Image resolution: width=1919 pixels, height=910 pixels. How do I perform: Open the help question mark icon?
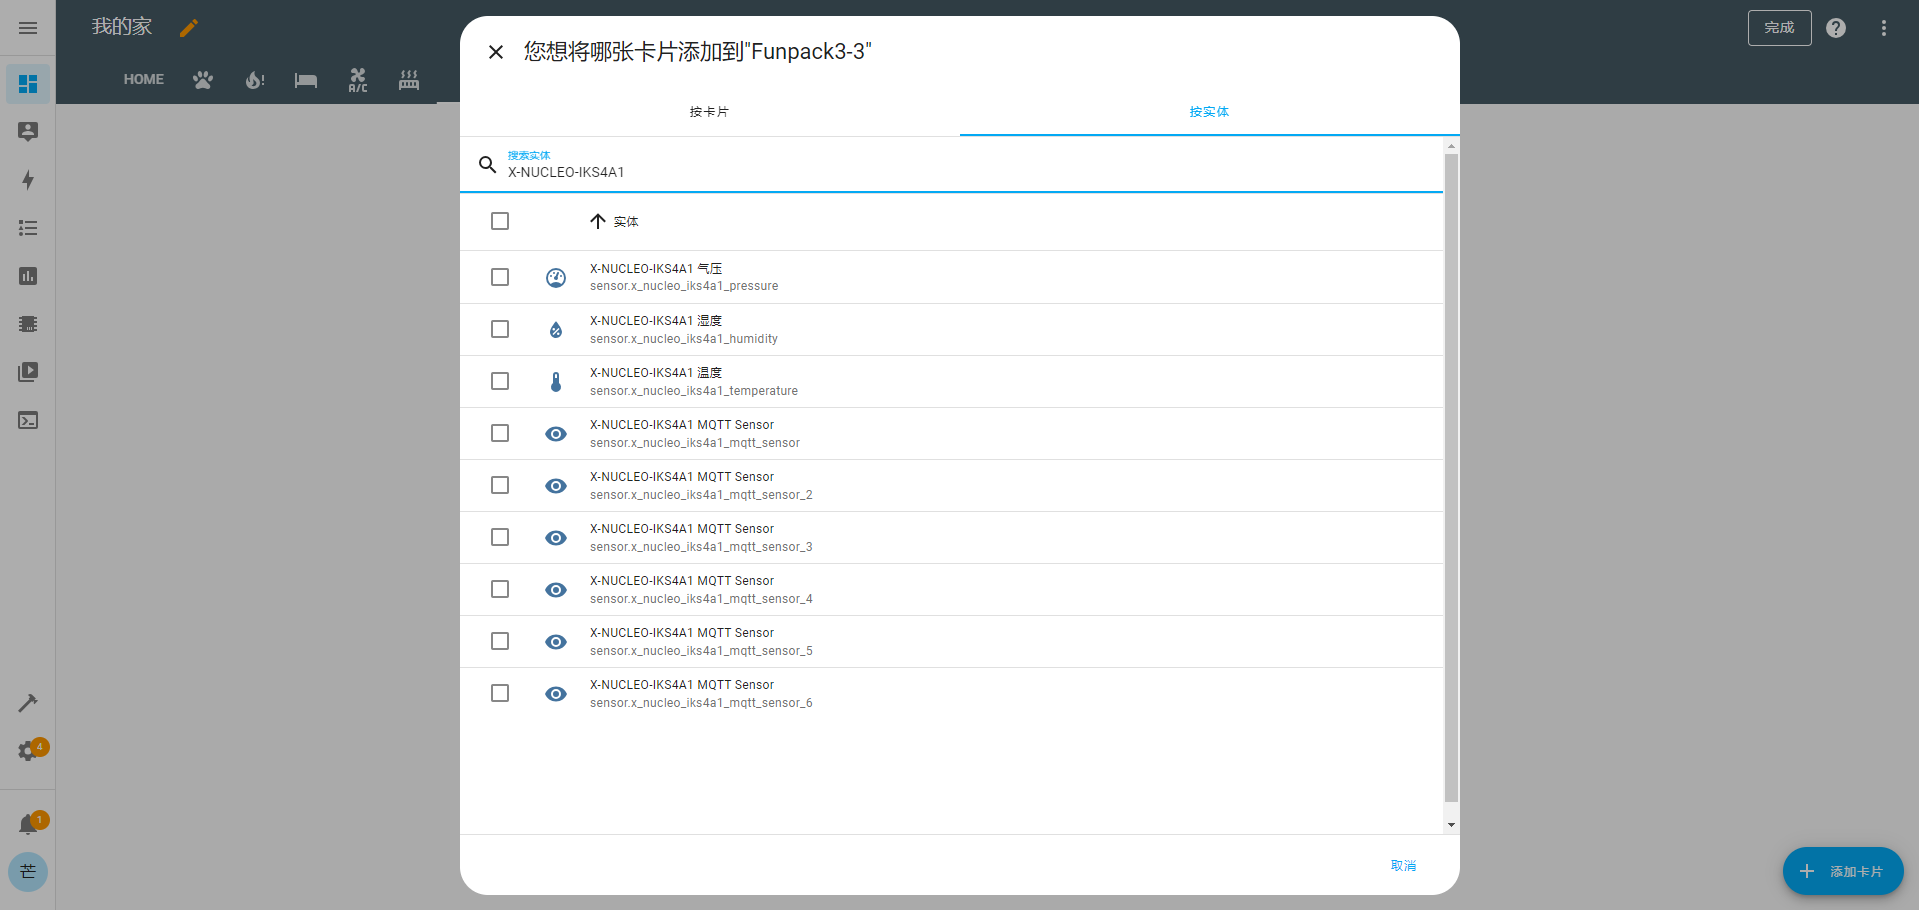pyautogui.click(x=1836, y=28)
